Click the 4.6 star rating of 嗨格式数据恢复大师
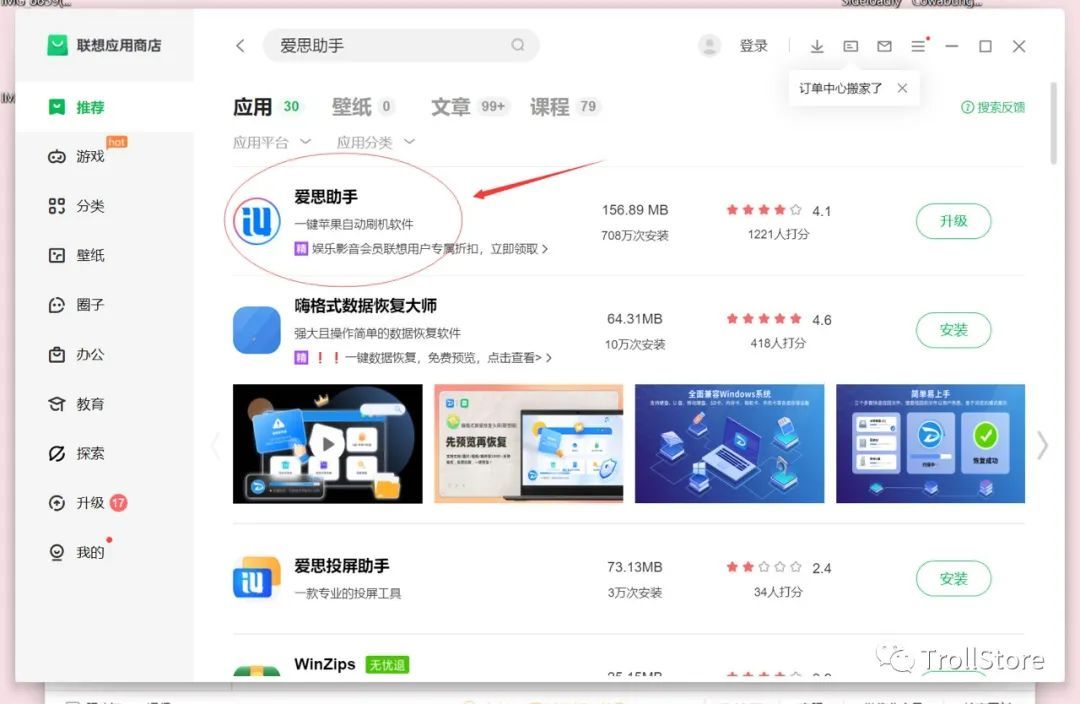The height and width of the screenshot is (704, 1080). [x=778, y=319]
